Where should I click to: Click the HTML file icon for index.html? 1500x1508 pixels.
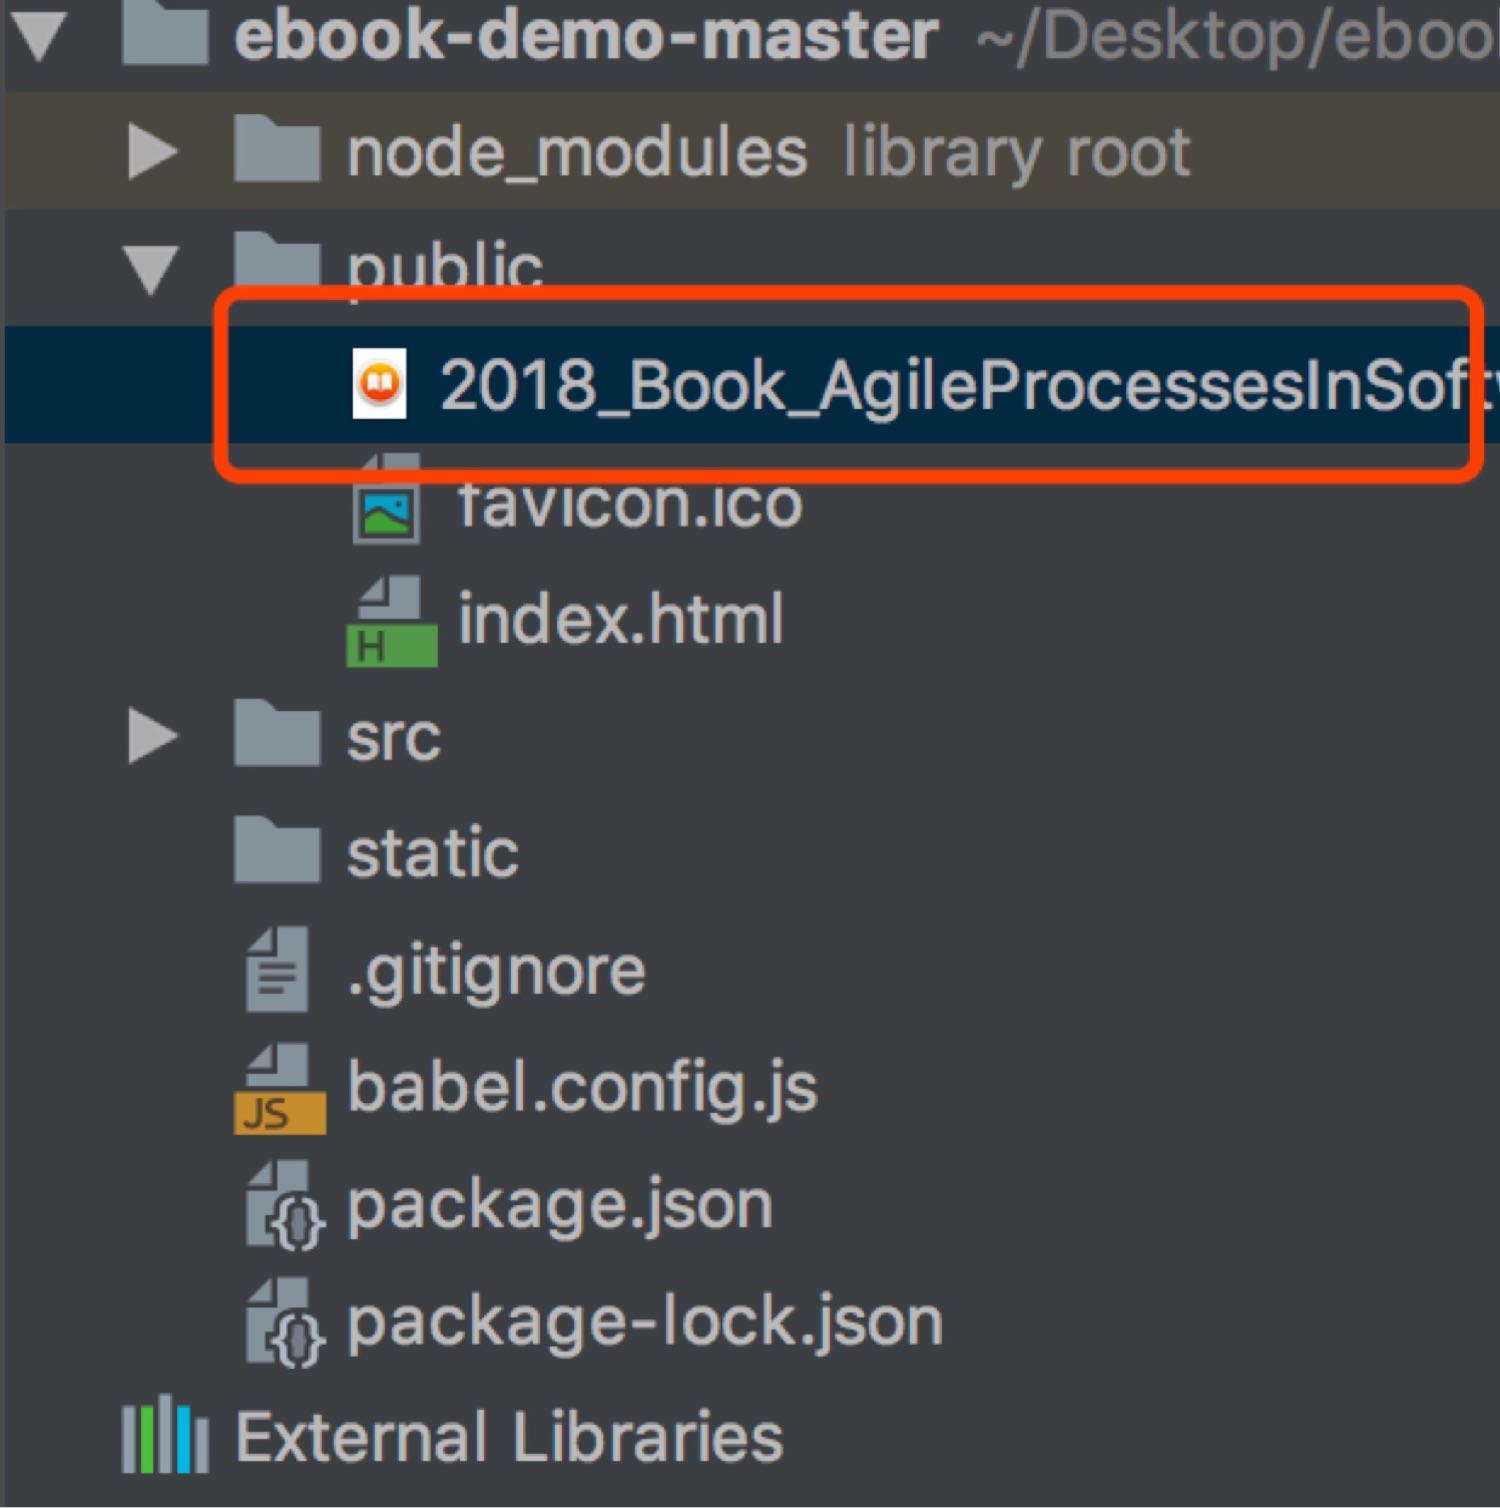click(390, 622)
